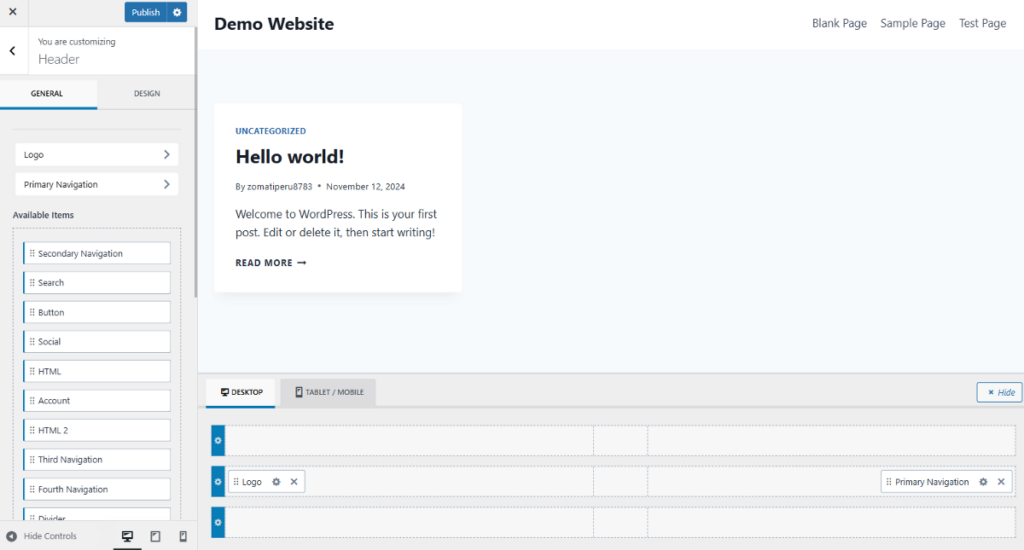Click the Uncategorized category link
This screenshot has width=1024, height=550.
[x=270, y=131]
